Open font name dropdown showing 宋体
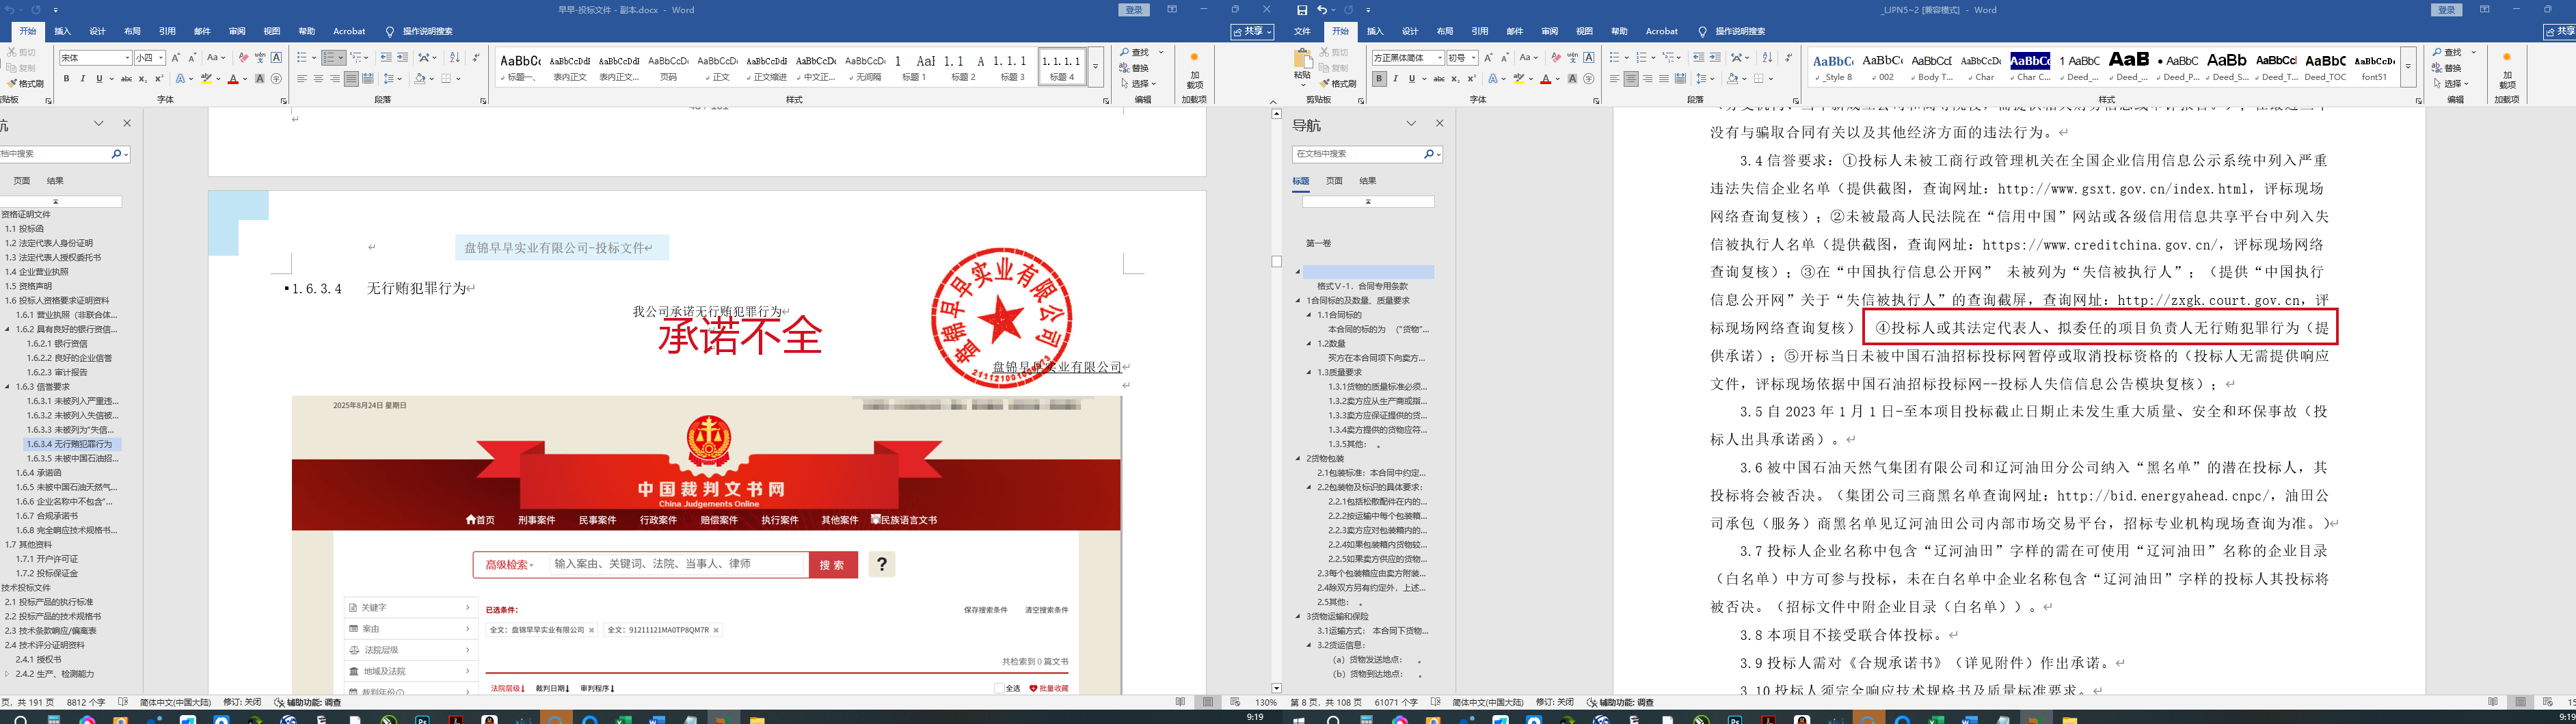Screen dimensions: 2576x724 [x=128, y=57]
